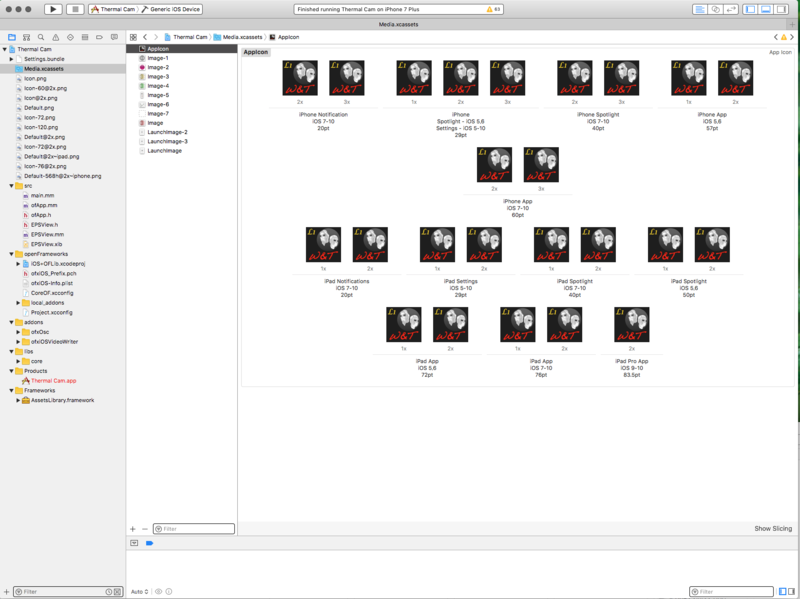
Task: Show the Debug navigator
Action: [x=85, y=37]
